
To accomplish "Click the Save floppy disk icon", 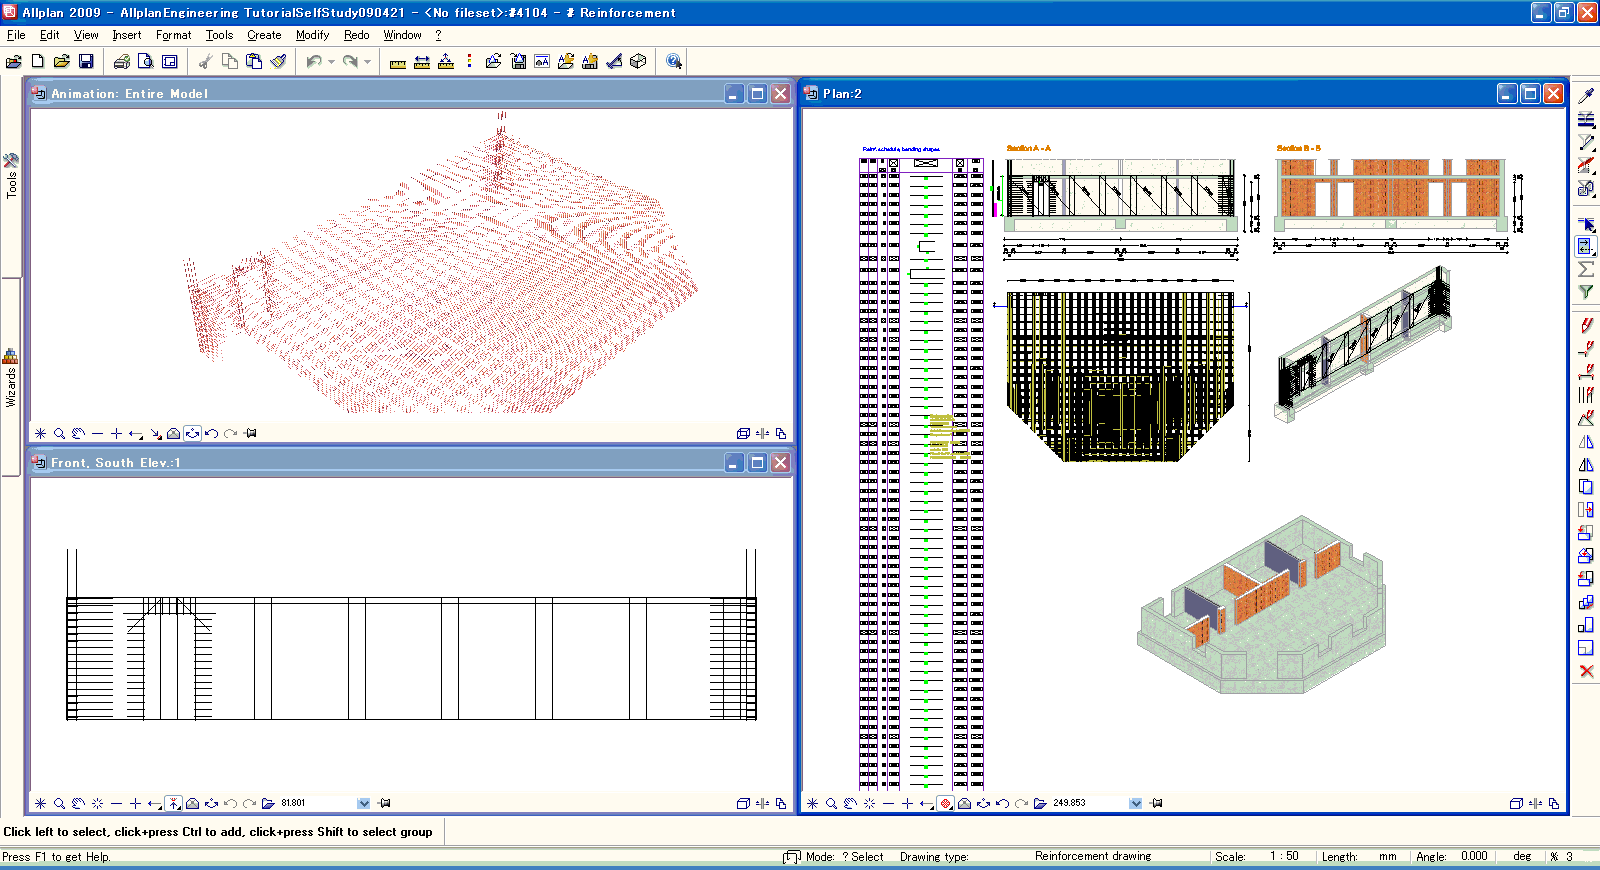I will (x=86, y=62).
